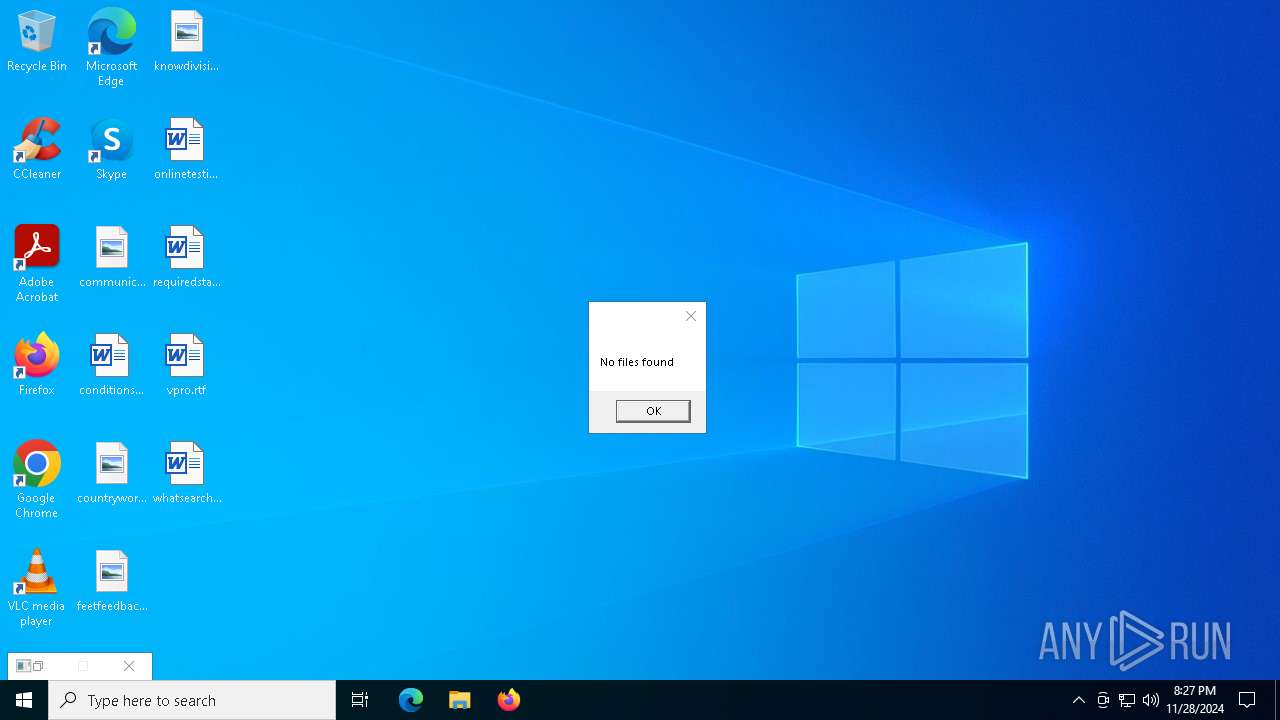Select the feetfeedbac... image file
Screen dimensions: 1280x720
point(112,581)
